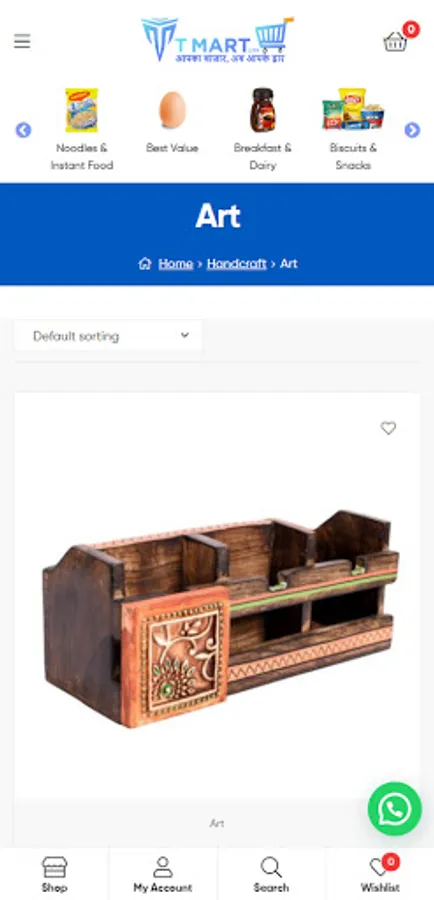Select Noodles & Instant Food category

(x=82, y=130)
